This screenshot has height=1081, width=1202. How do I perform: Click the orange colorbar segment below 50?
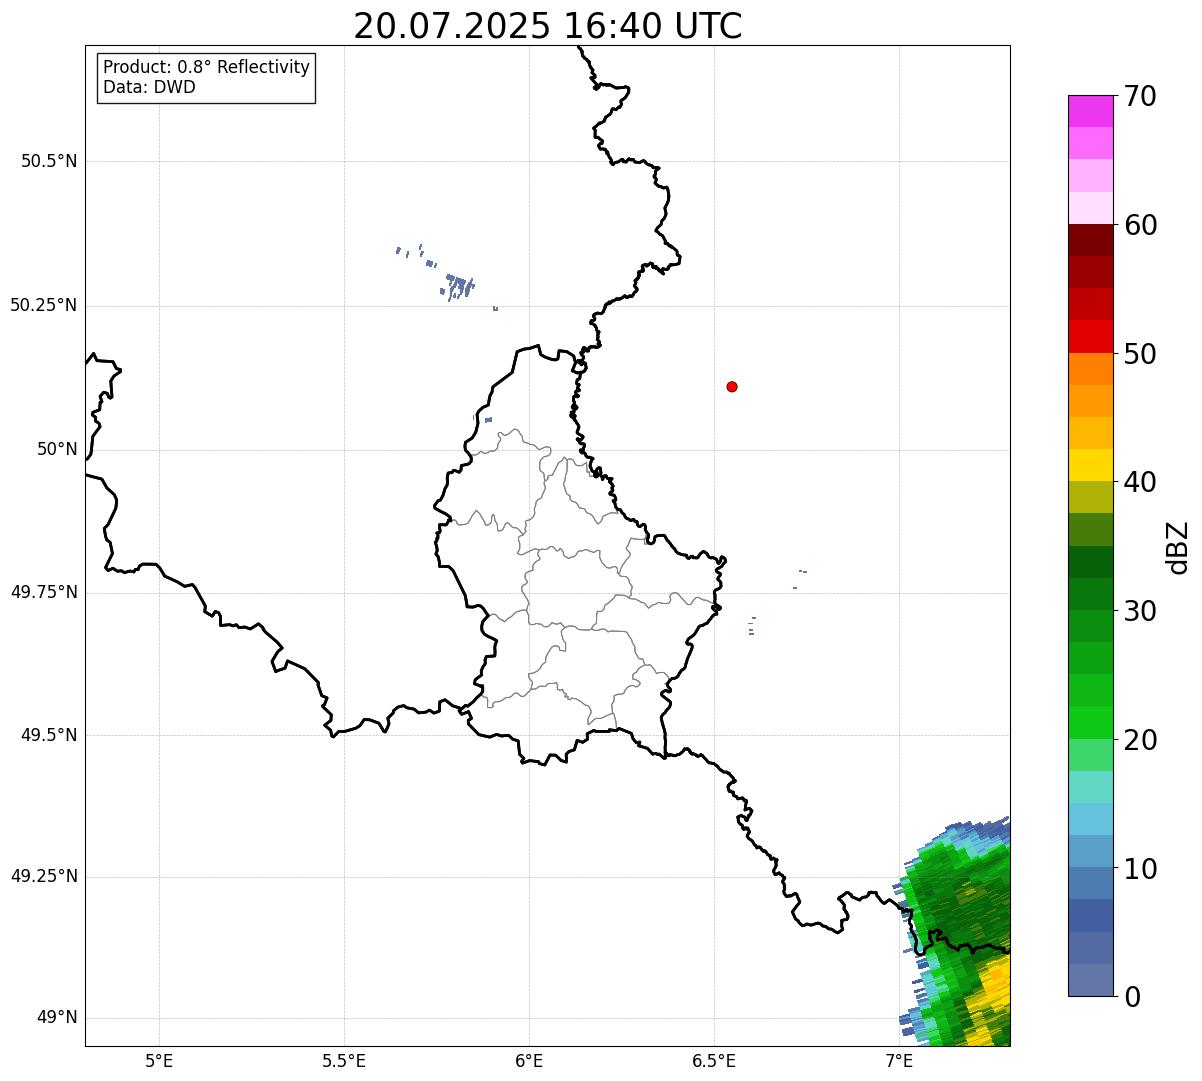coord(1090,369)
